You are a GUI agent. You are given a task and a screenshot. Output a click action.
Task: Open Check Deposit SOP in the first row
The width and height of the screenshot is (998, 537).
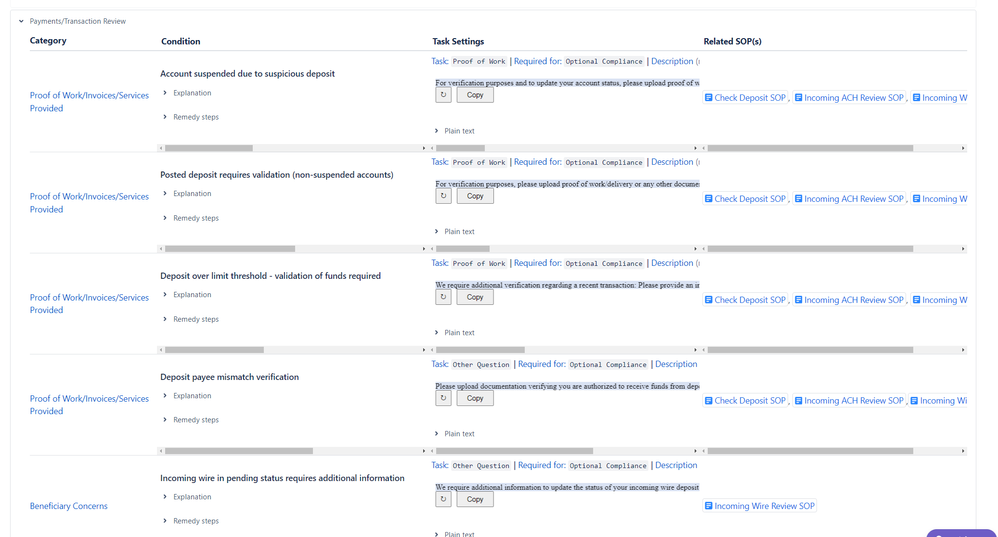[745, 97]
